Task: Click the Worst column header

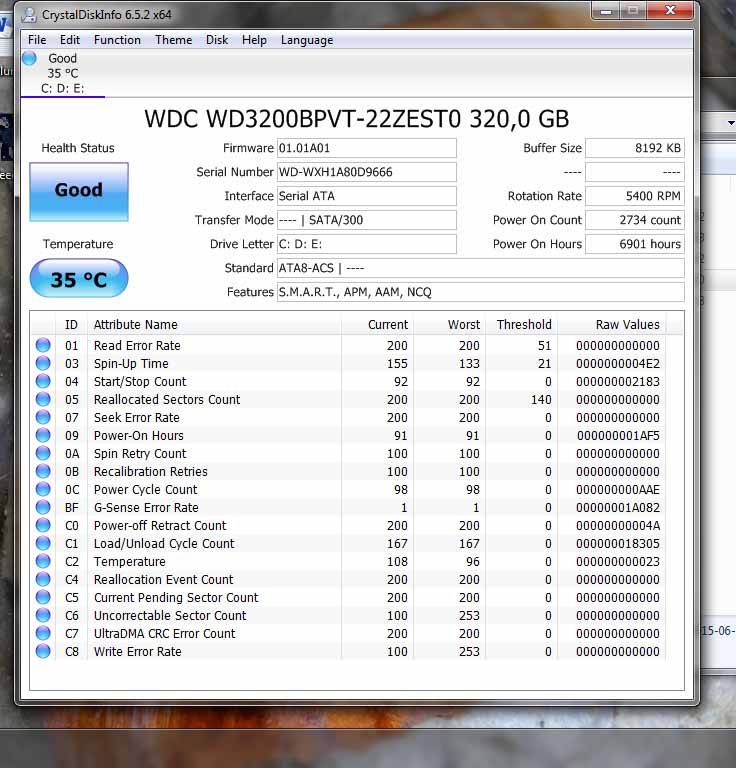Action: [x=449, y=325]
